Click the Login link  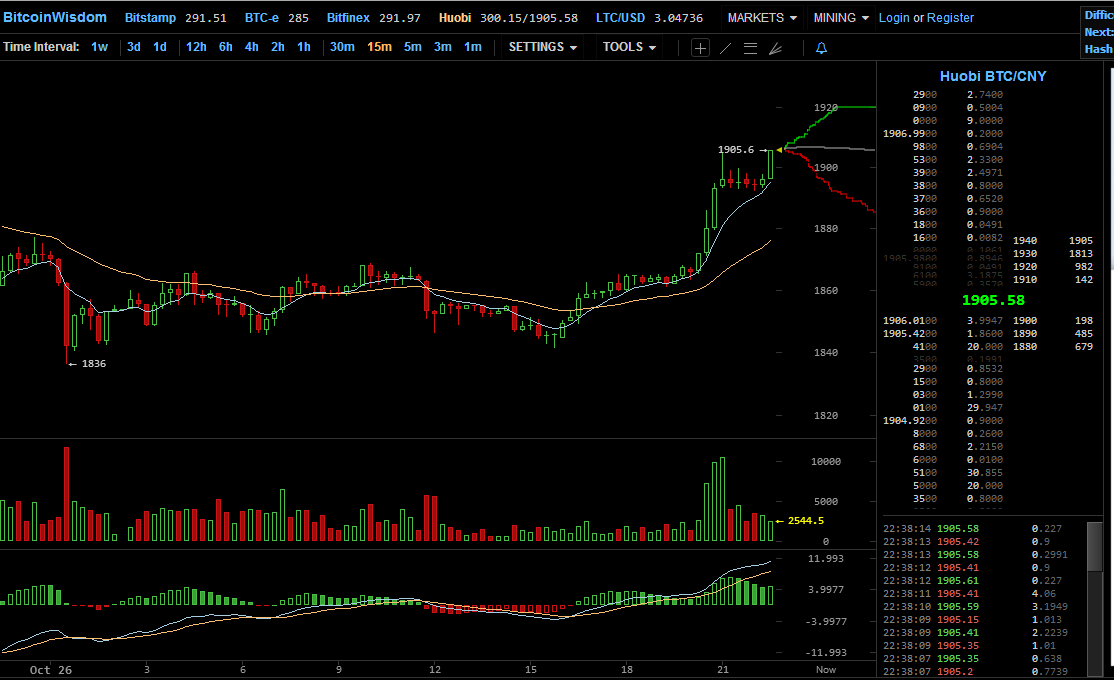pos(894,18)
